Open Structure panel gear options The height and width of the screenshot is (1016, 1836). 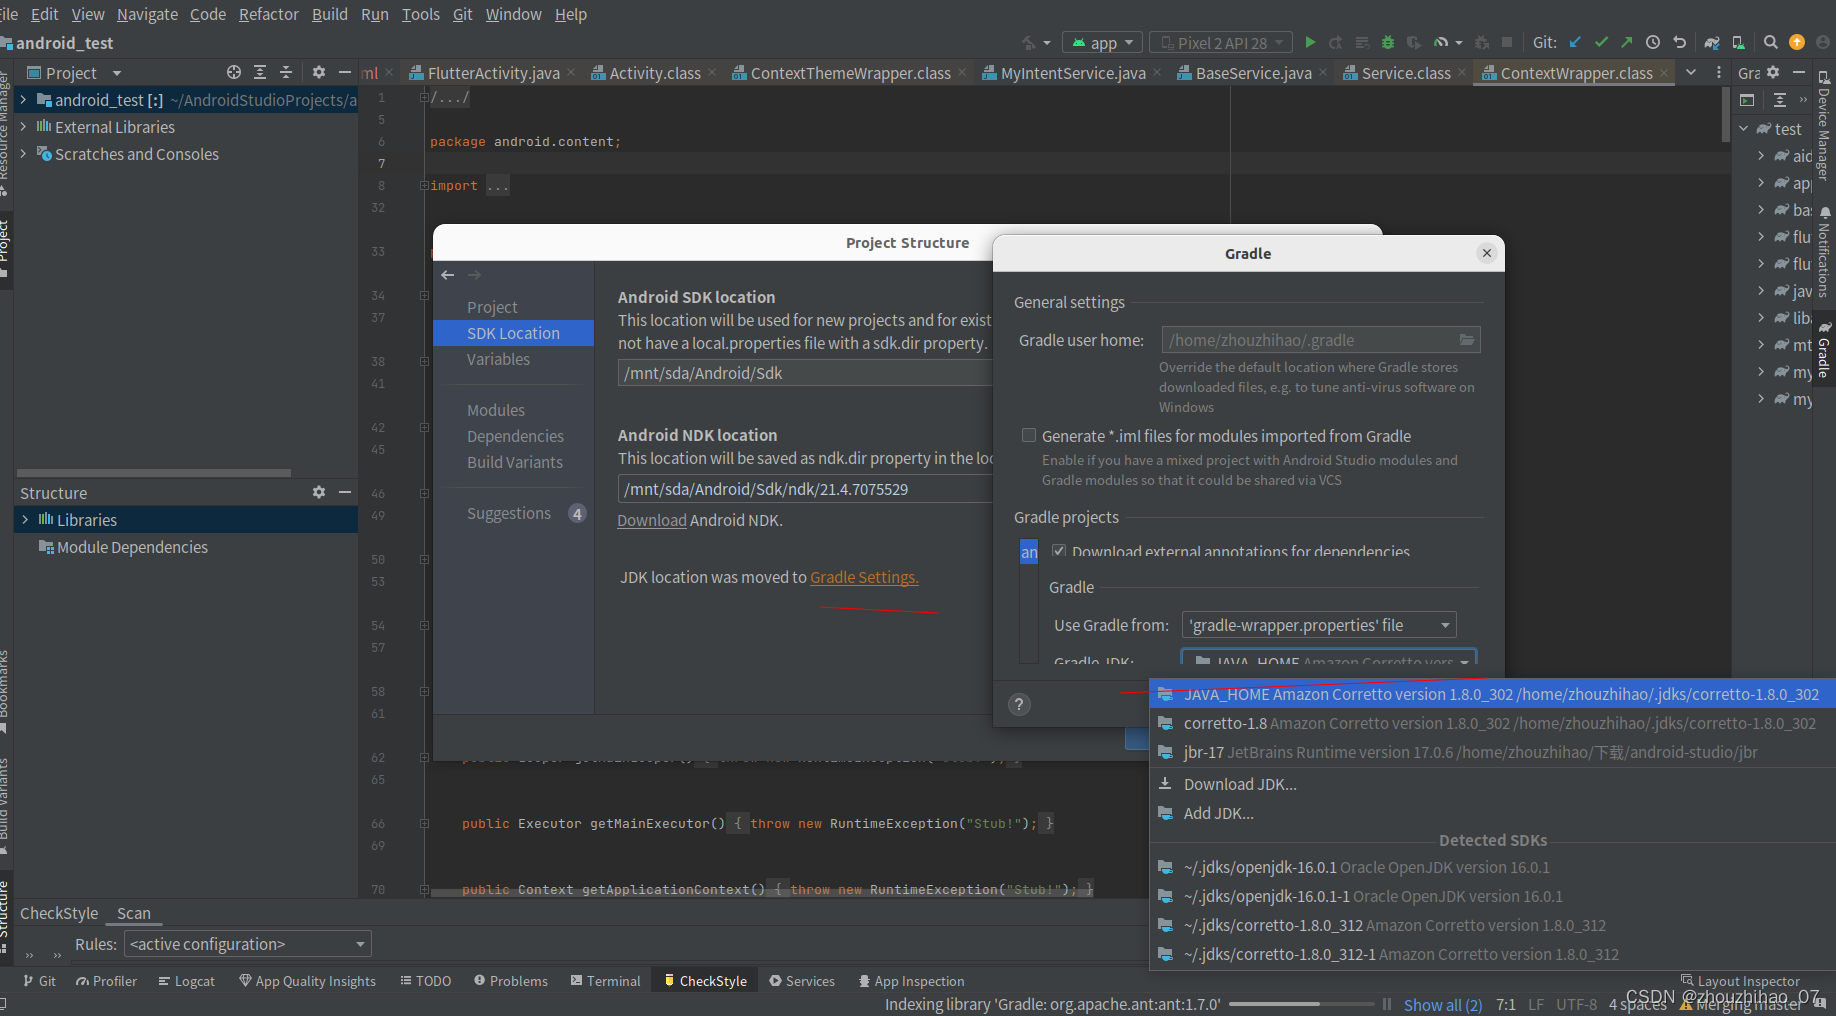(319, 493)
